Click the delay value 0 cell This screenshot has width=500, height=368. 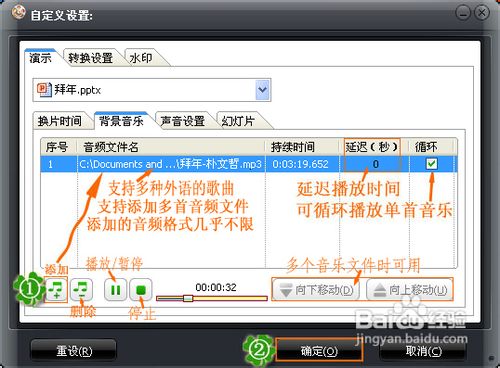[375, 164]
